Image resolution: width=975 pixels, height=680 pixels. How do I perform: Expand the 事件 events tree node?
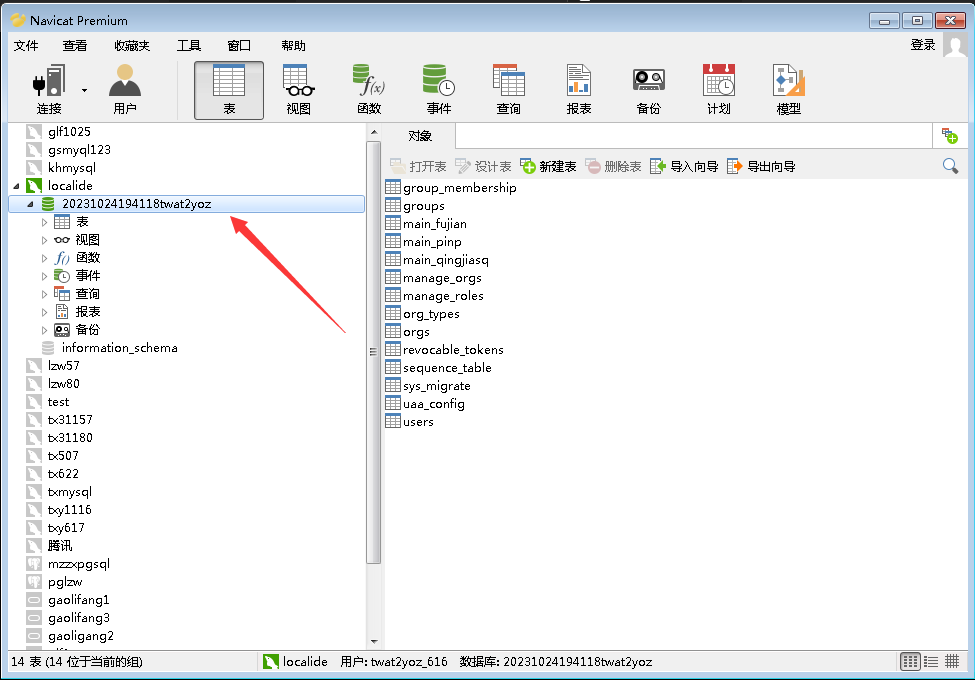[44, 276]
